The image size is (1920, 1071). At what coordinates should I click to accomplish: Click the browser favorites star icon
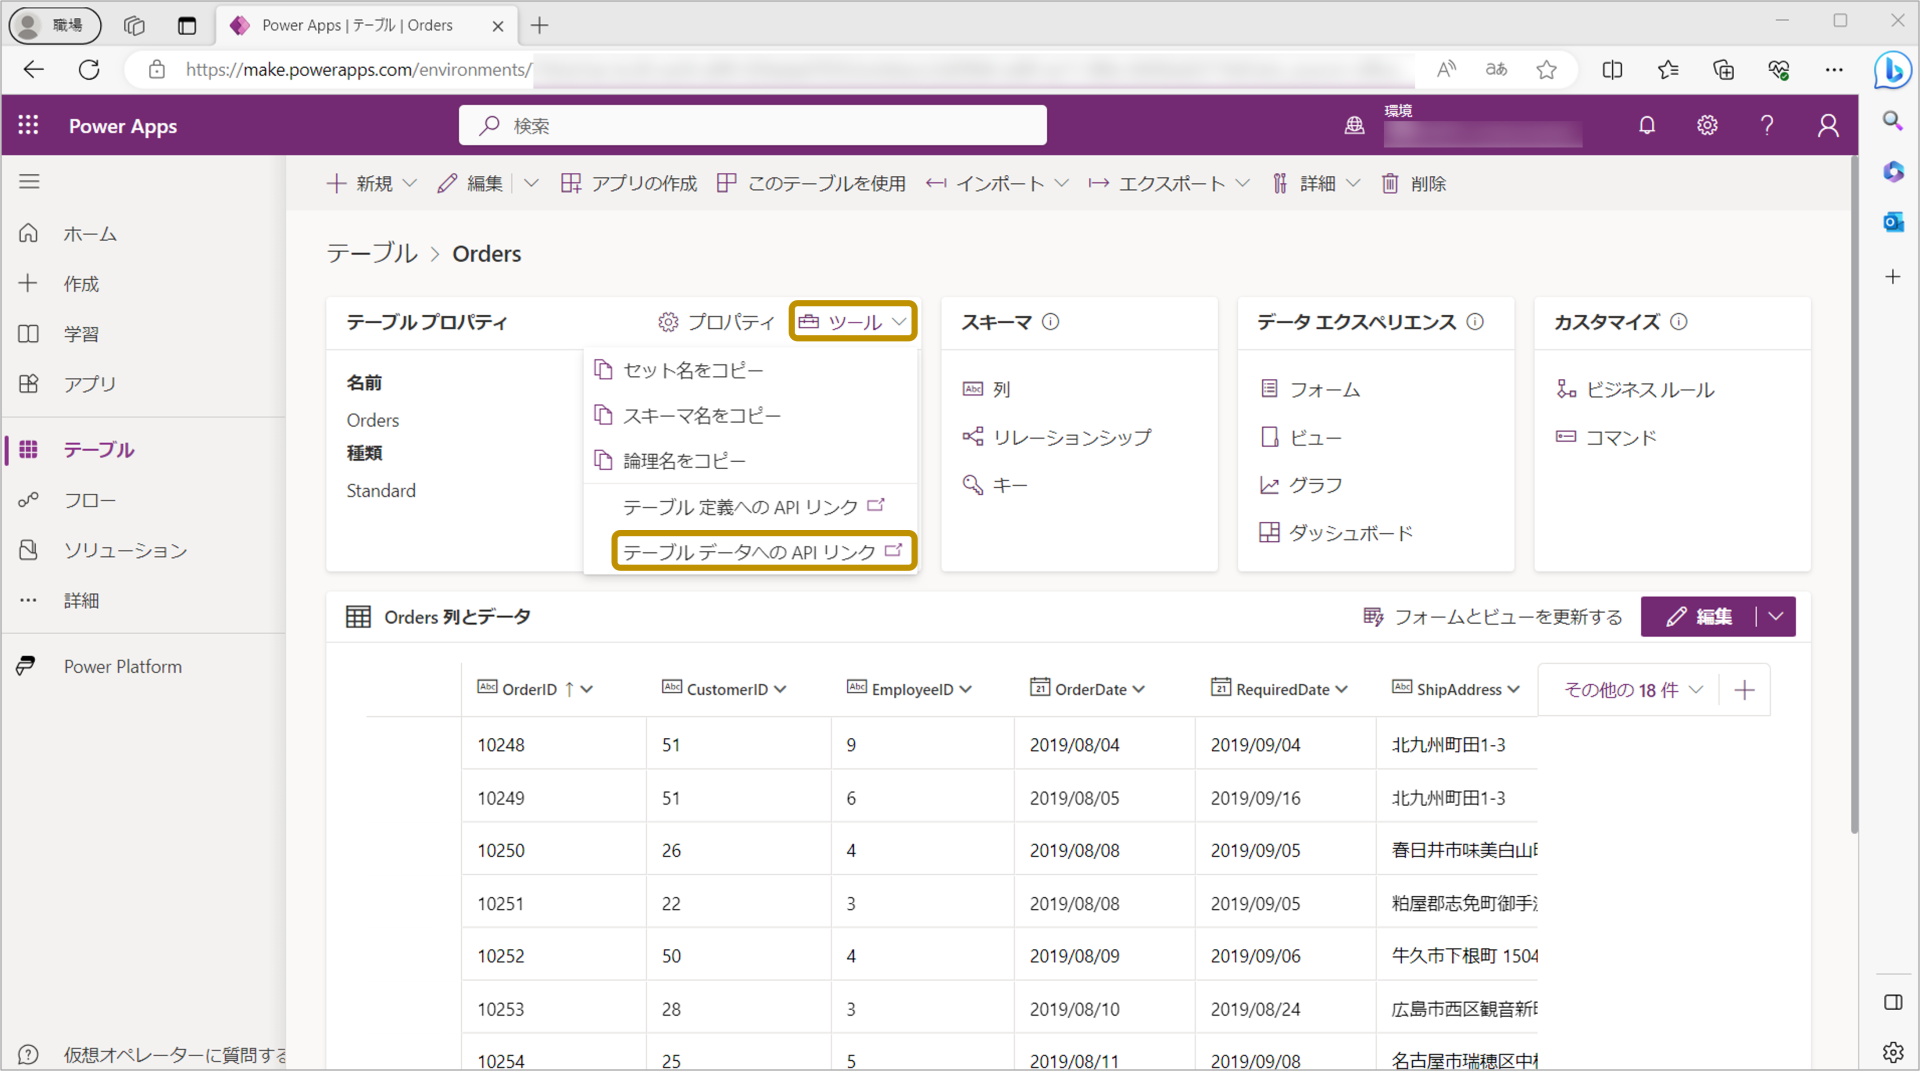click(x=1547, y=69)
